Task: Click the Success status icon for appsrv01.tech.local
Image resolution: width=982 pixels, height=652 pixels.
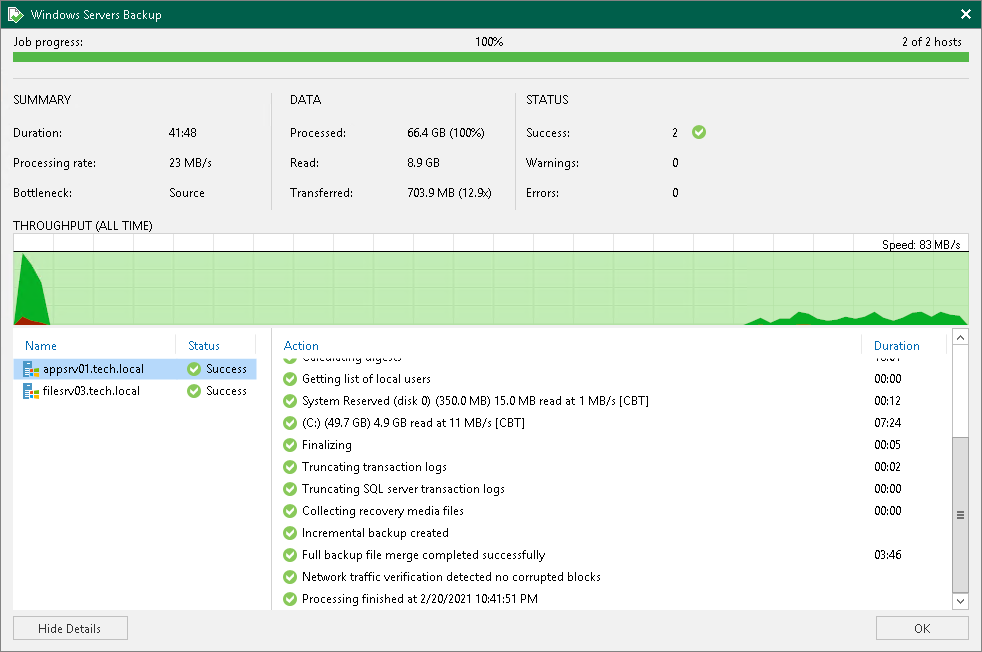Action: tap(194, 369)
